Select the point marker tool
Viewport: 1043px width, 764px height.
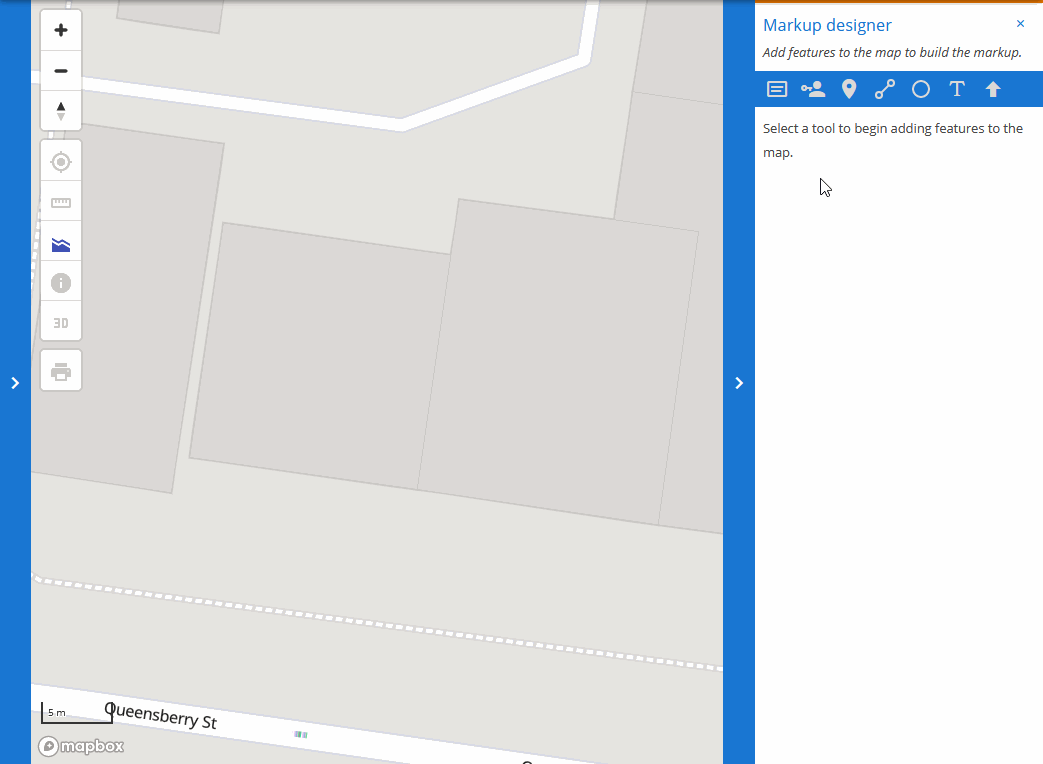(848, 89)
